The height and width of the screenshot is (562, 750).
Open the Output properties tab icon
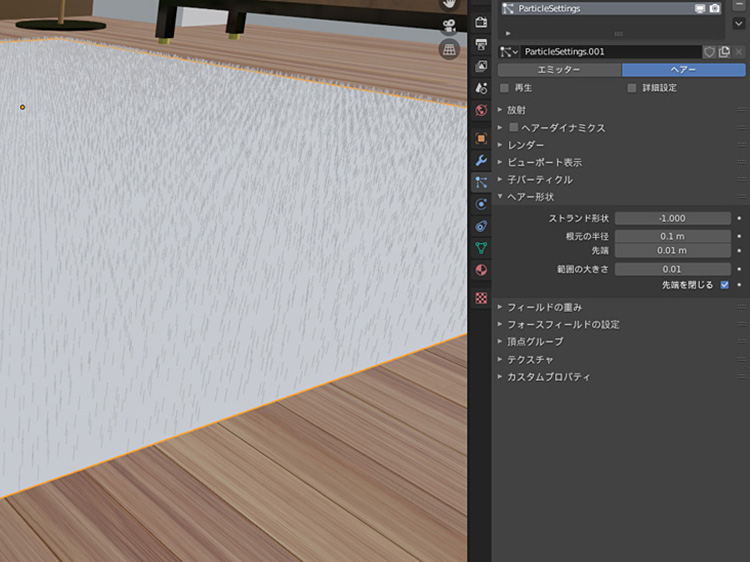point(481,45)
